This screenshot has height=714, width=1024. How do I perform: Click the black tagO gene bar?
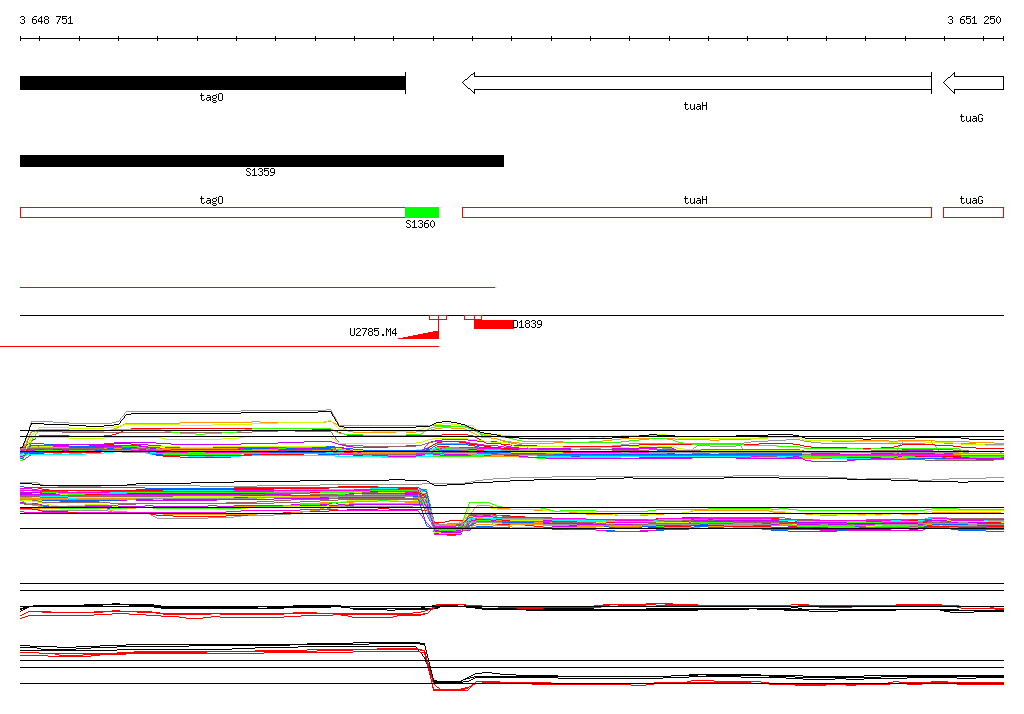pyautogui.click(x=213, y=83)
